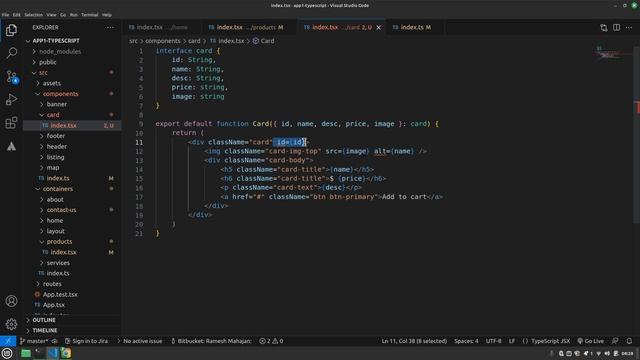Open the Search view icon
Viewport: 640px width, 360px height.
[x=11, y=53]
